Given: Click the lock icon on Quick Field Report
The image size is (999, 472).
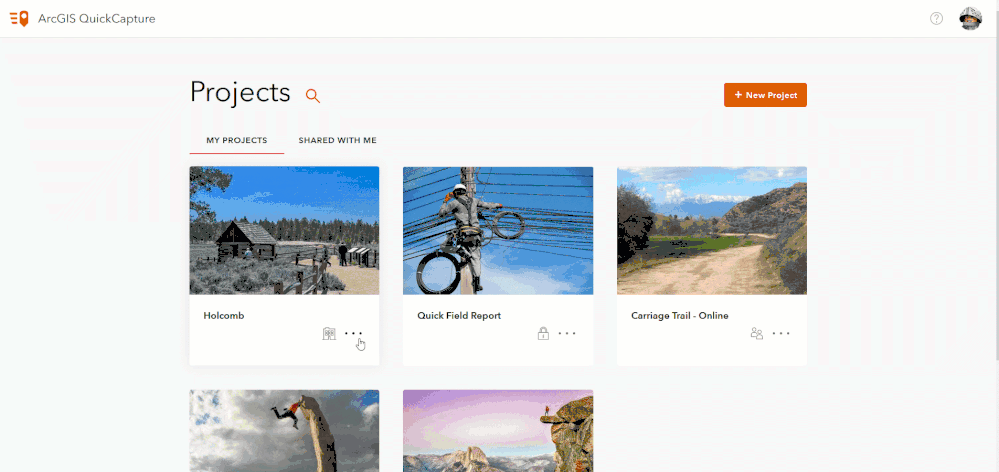Looking at the screenshot, I should [x=543, y=333].
